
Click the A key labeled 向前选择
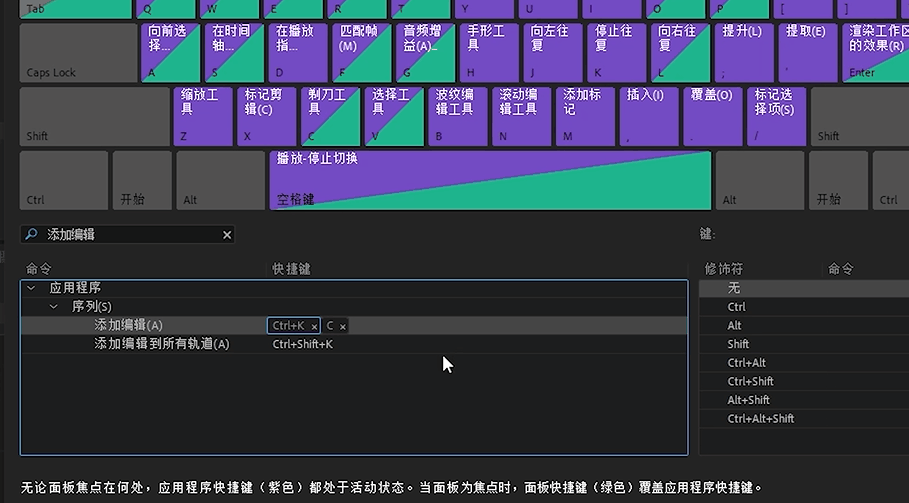coord(170,53)
